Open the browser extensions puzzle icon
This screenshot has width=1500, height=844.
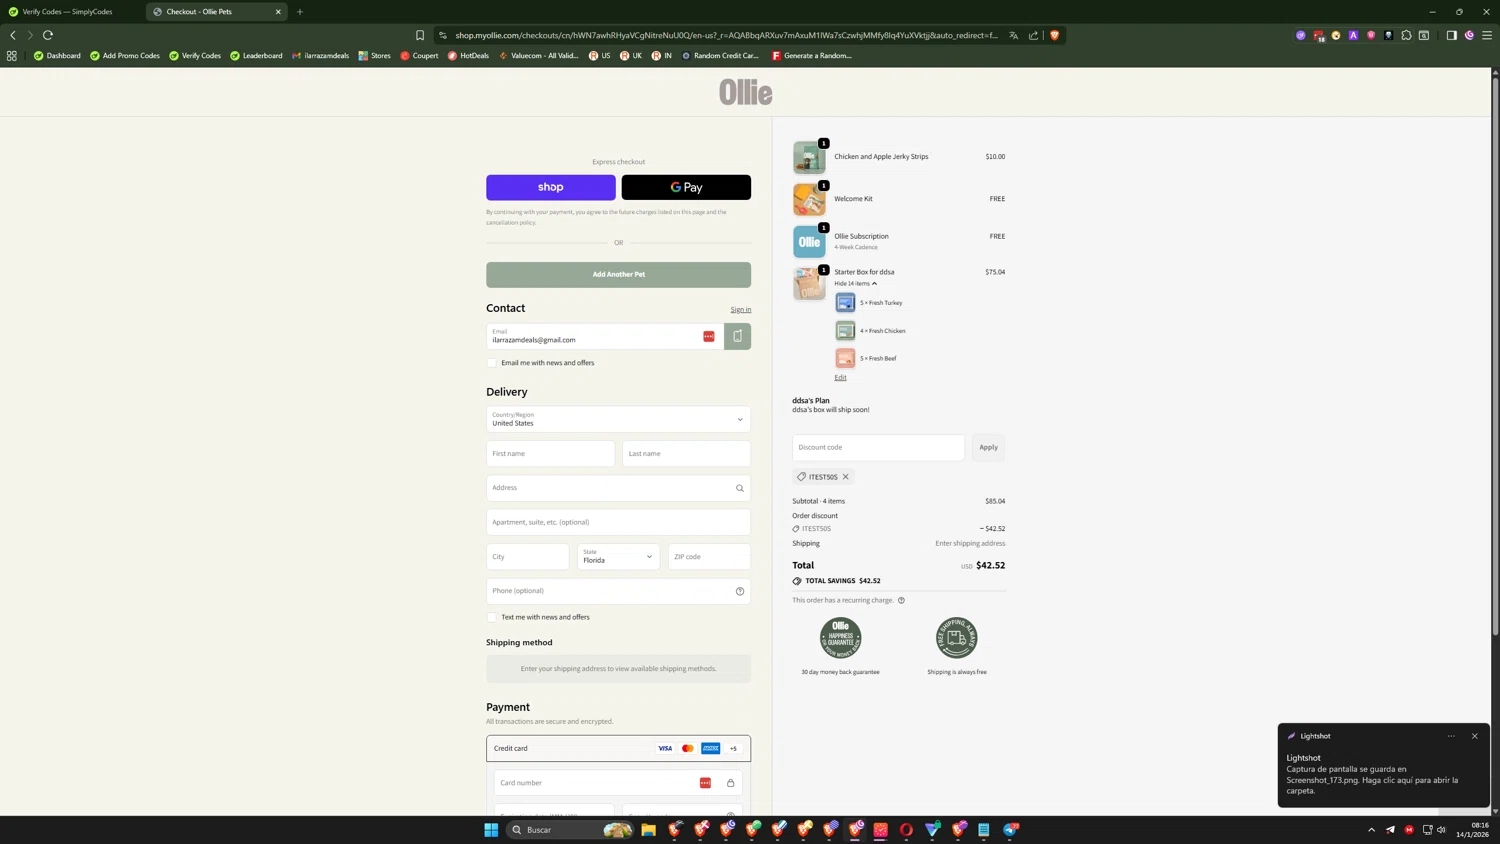click(1406, 35)
